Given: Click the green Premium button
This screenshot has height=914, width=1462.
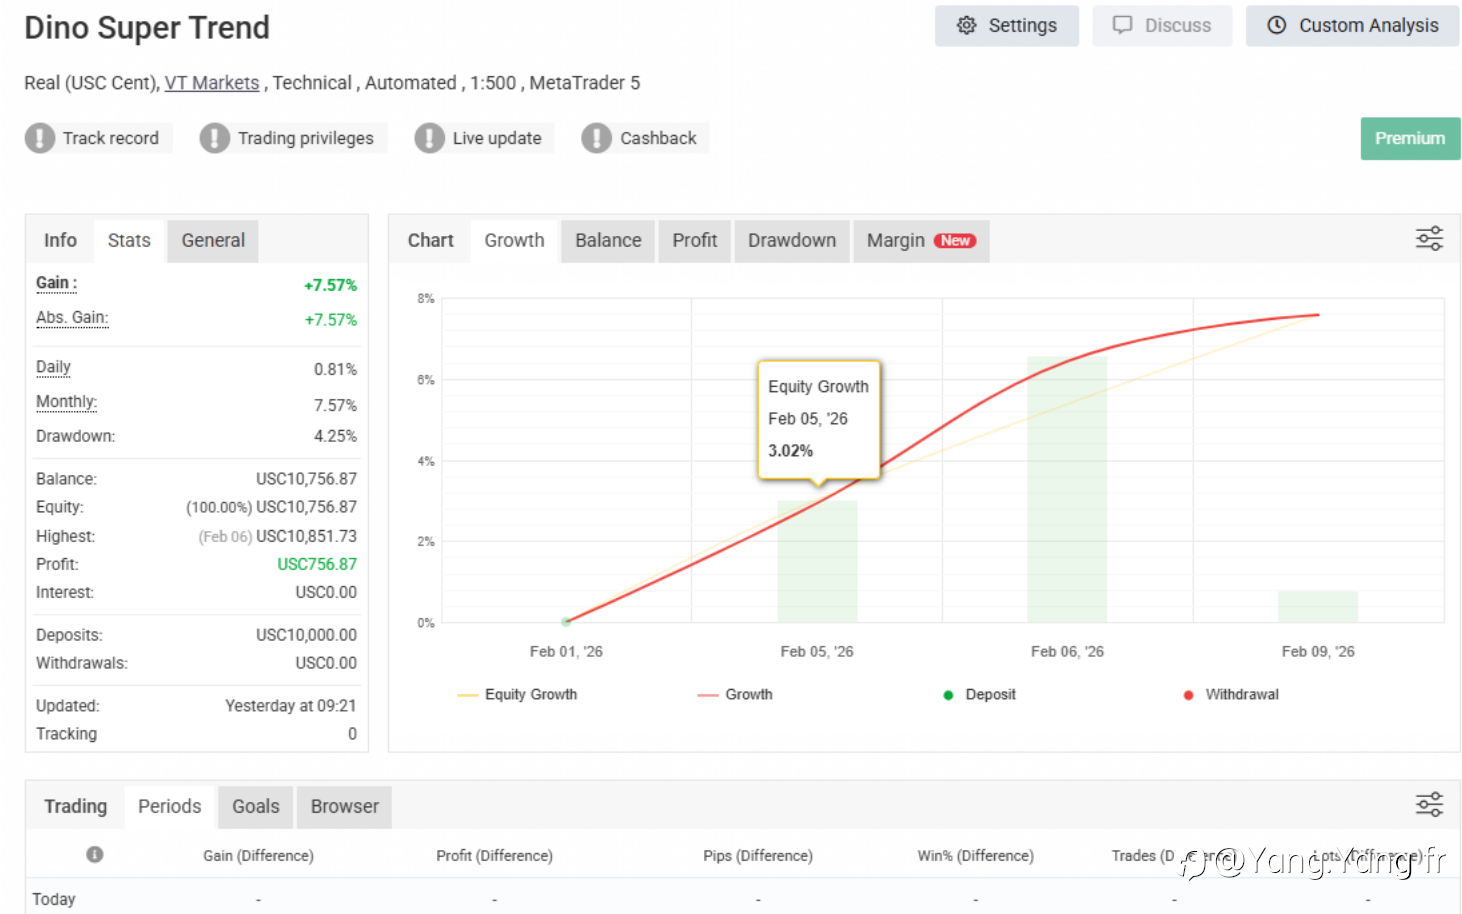Looking at the screenshot, I should pyautogui.click(x=1410, y=139).
